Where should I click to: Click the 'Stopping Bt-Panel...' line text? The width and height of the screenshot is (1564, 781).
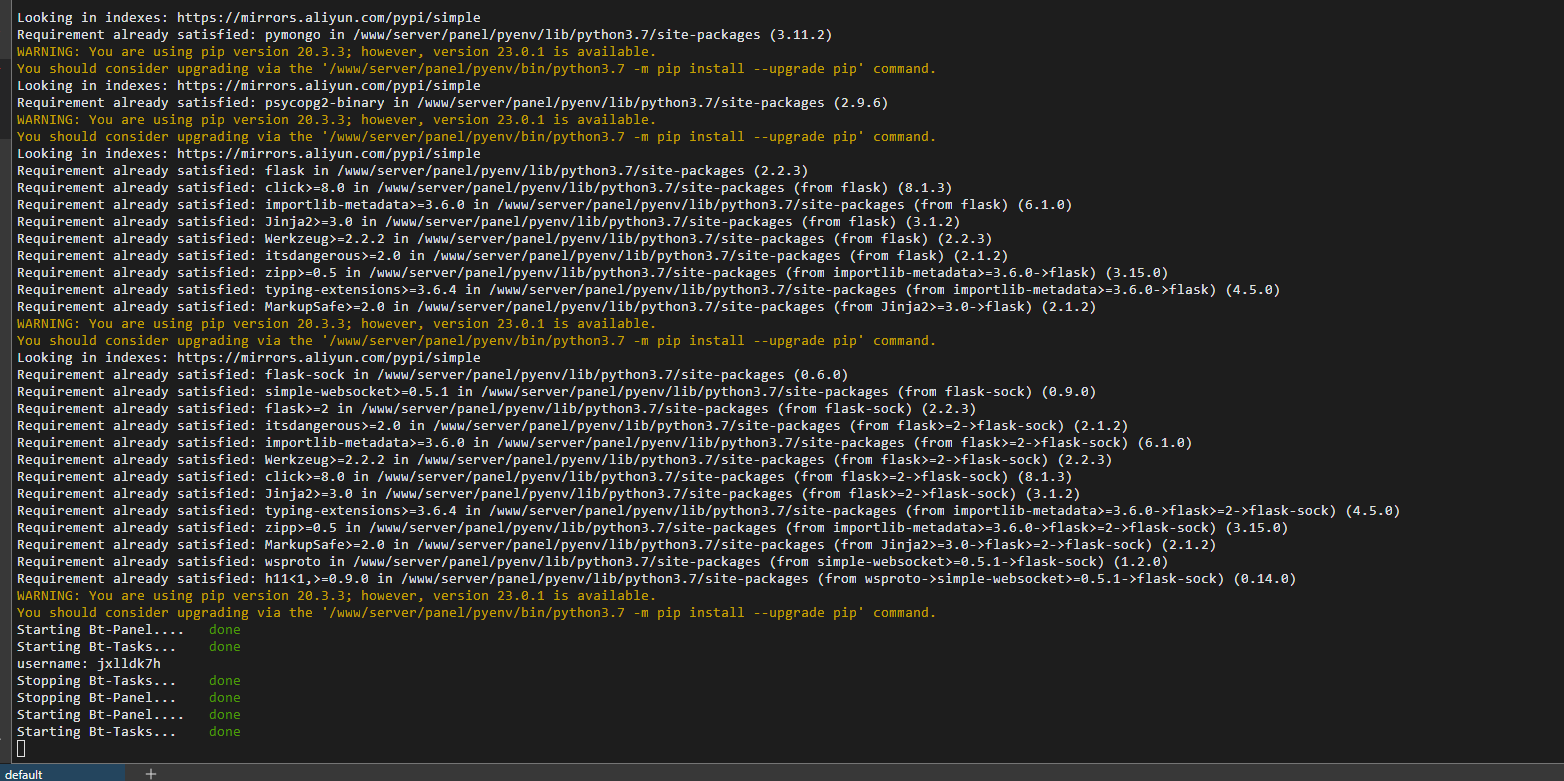pyautogui.click(x=96, y=697)
